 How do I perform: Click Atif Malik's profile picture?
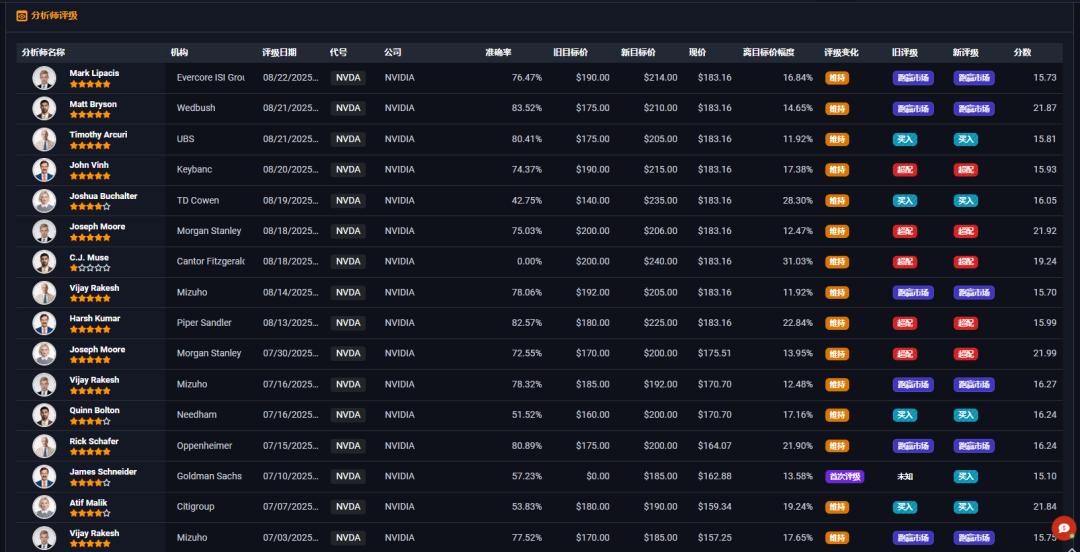tap(44, 507)
